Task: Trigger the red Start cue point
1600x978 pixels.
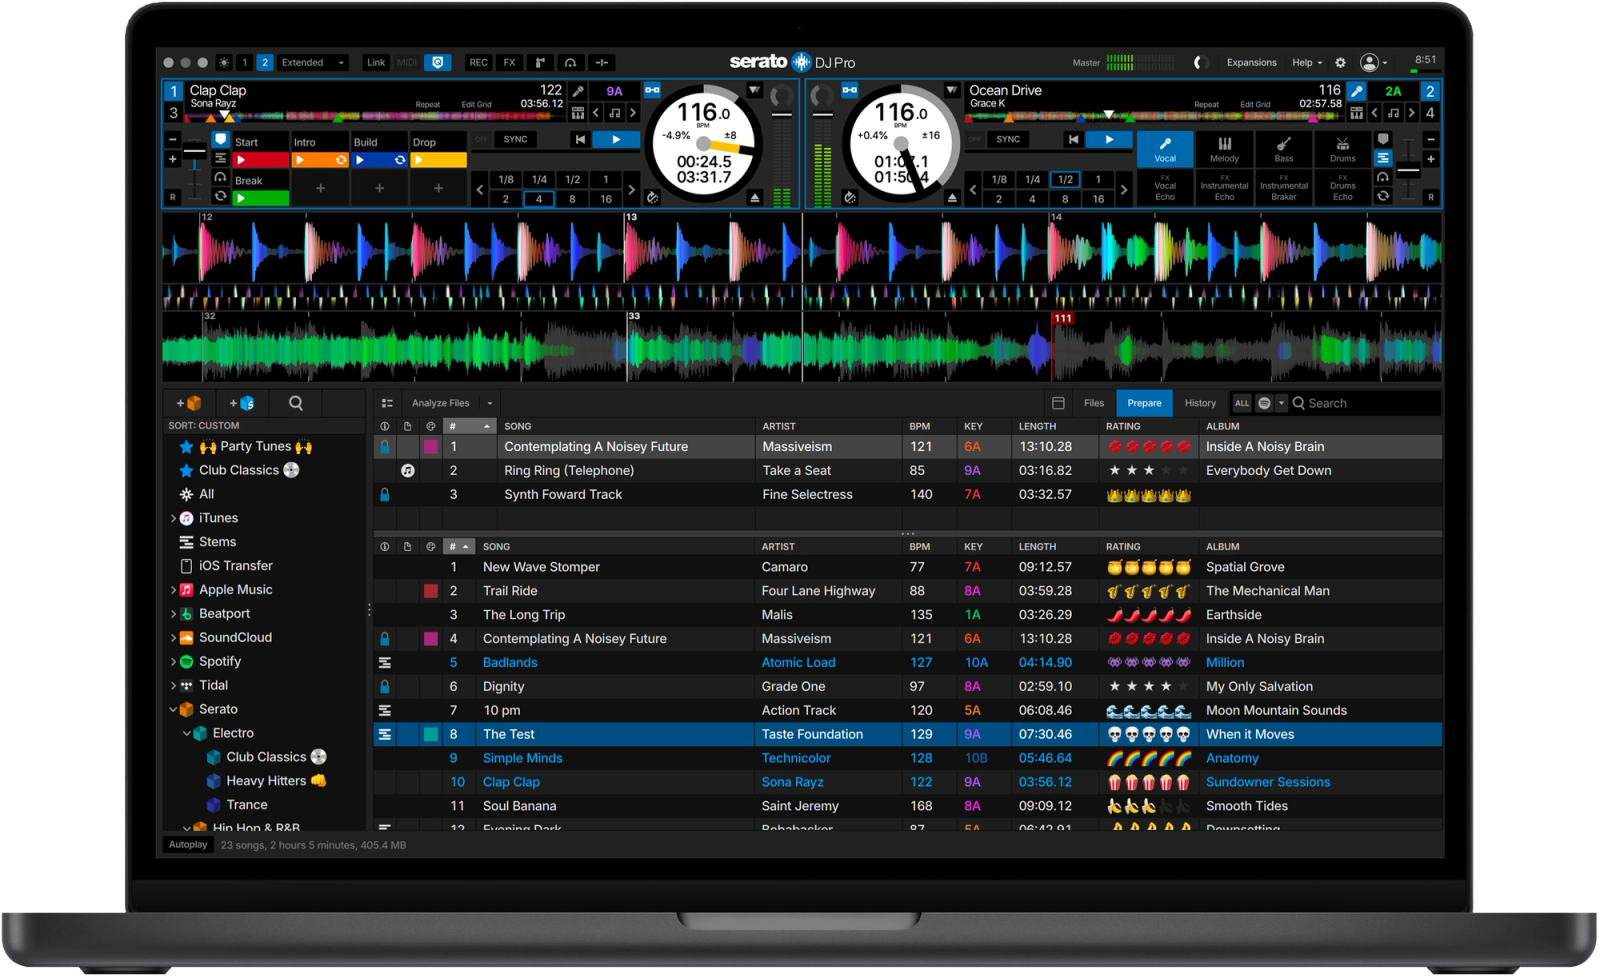Action: 260,160
